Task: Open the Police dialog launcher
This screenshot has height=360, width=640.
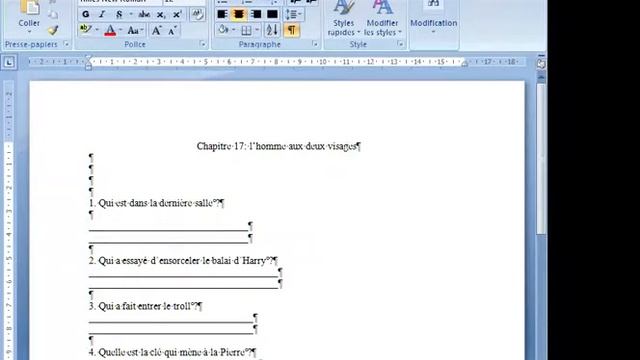Action: click(203, 44)
